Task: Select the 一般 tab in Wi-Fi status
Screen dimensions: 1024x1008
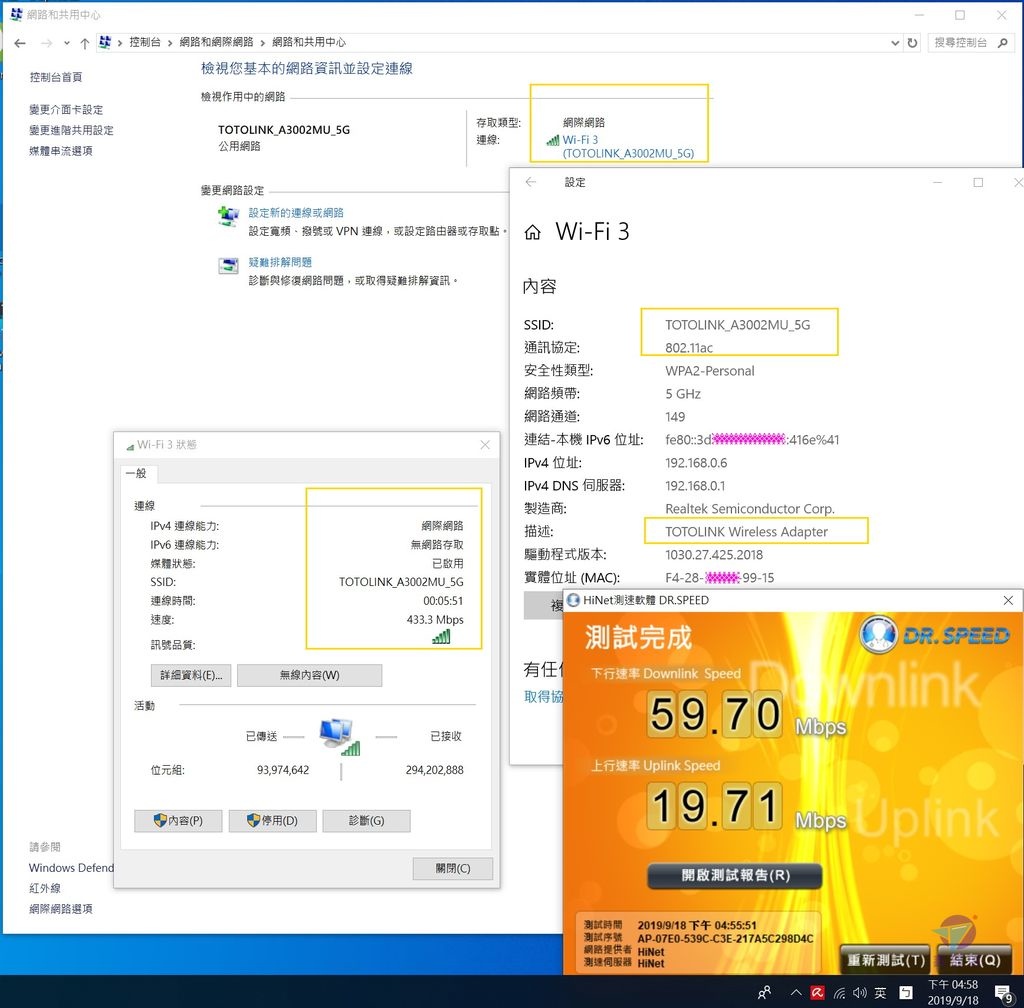Action: (136, 473)
